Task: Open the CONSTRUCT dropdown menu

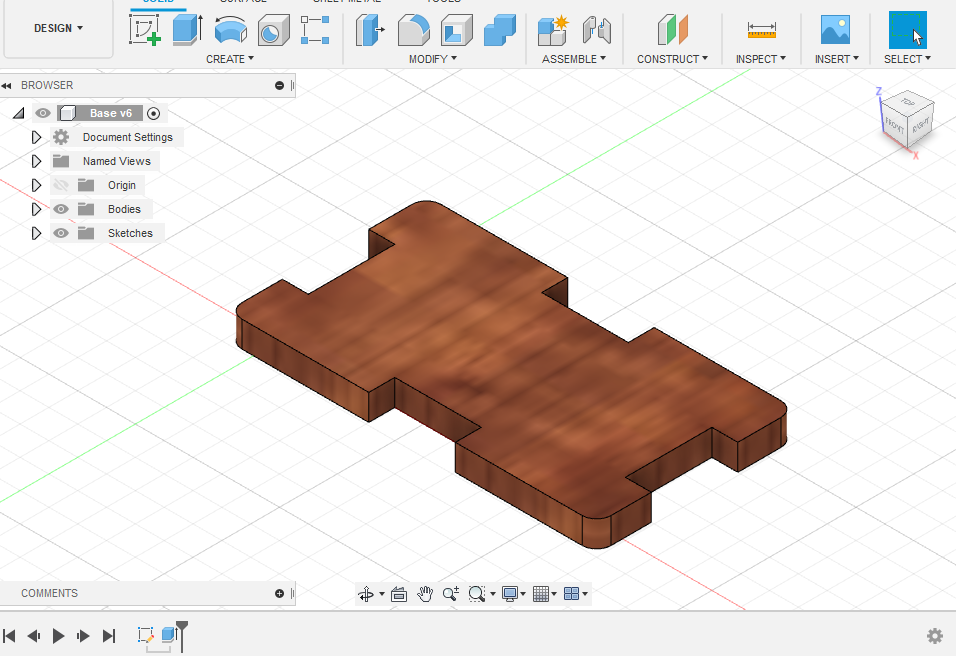Action: pyautogui.click(x=672, y=59)
